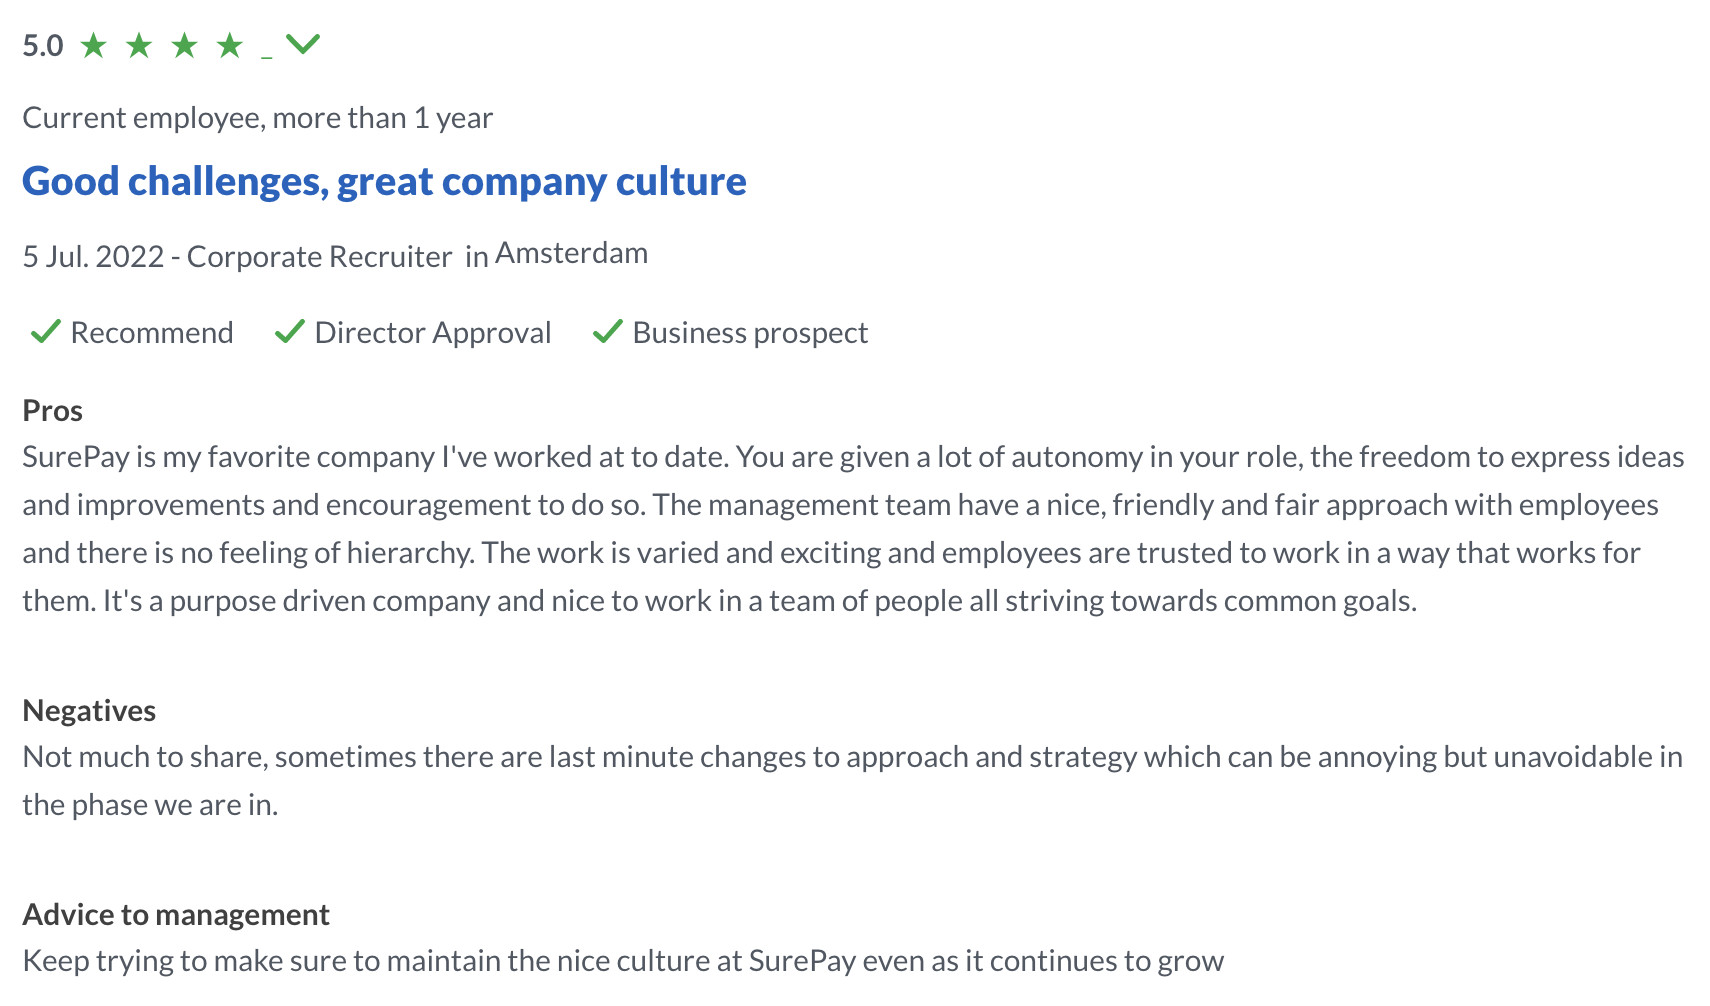
Task: Expand the rating details chevron
Action: (x=303, y=44)
